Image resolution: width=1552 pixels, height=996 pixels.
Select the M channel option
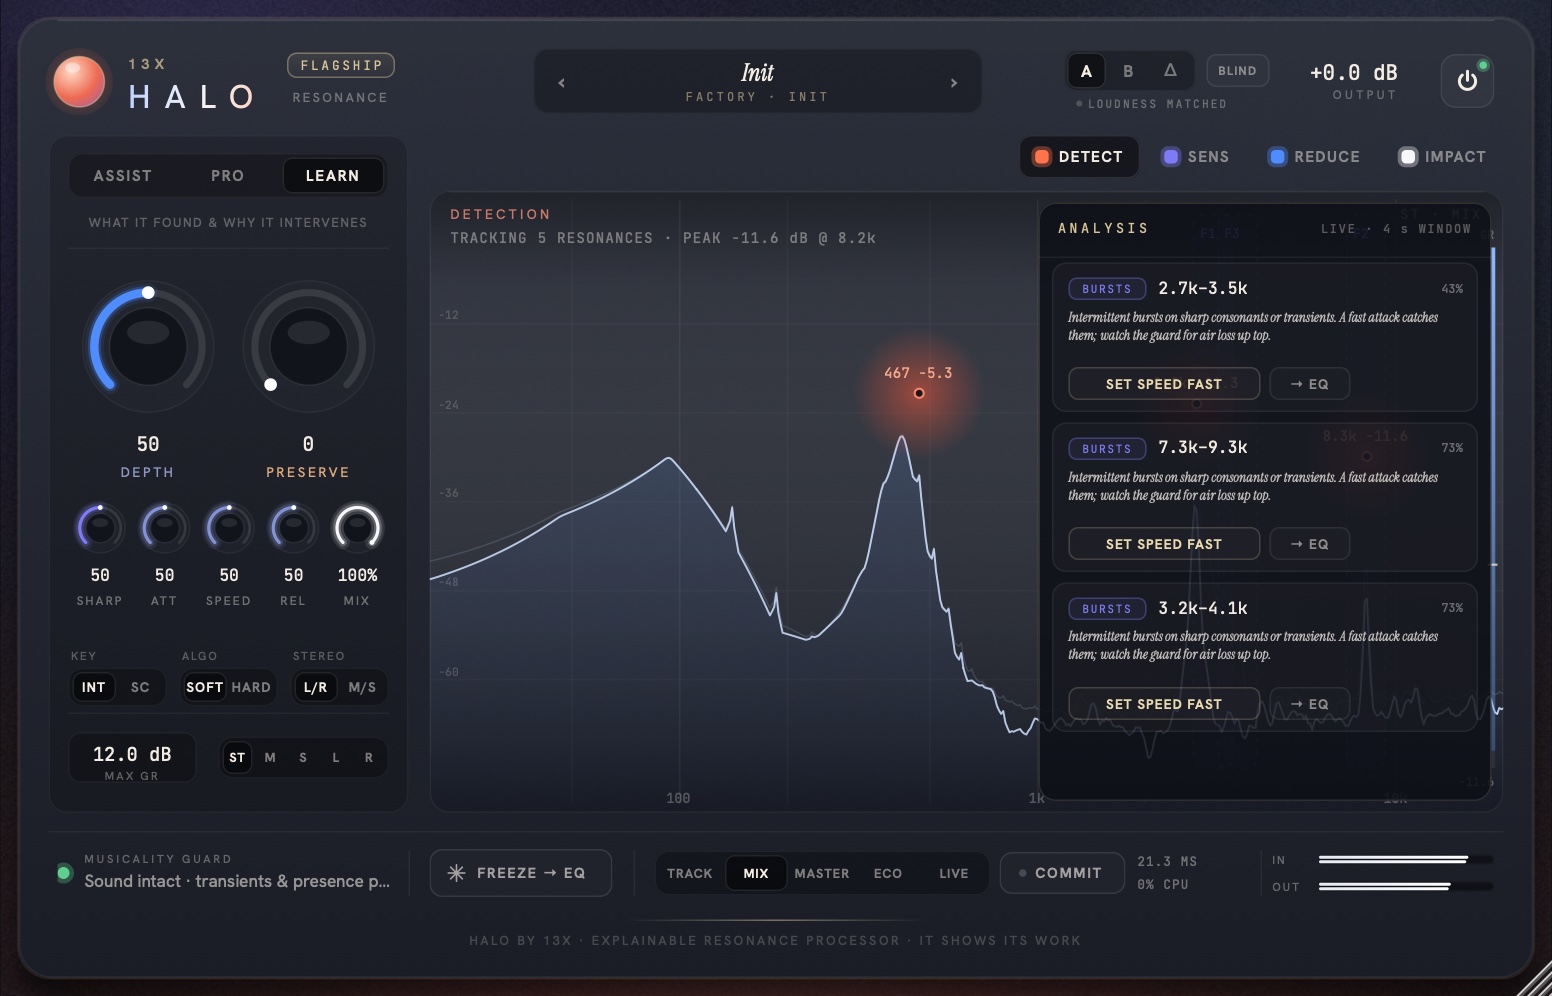270,758
